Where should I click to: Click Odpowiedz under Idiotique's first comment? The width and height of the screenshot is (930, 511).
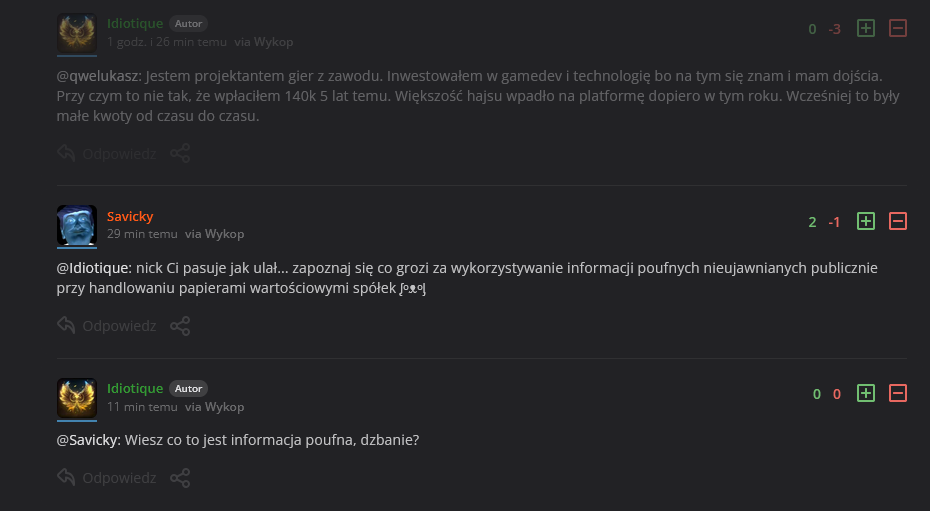[108, 153]
